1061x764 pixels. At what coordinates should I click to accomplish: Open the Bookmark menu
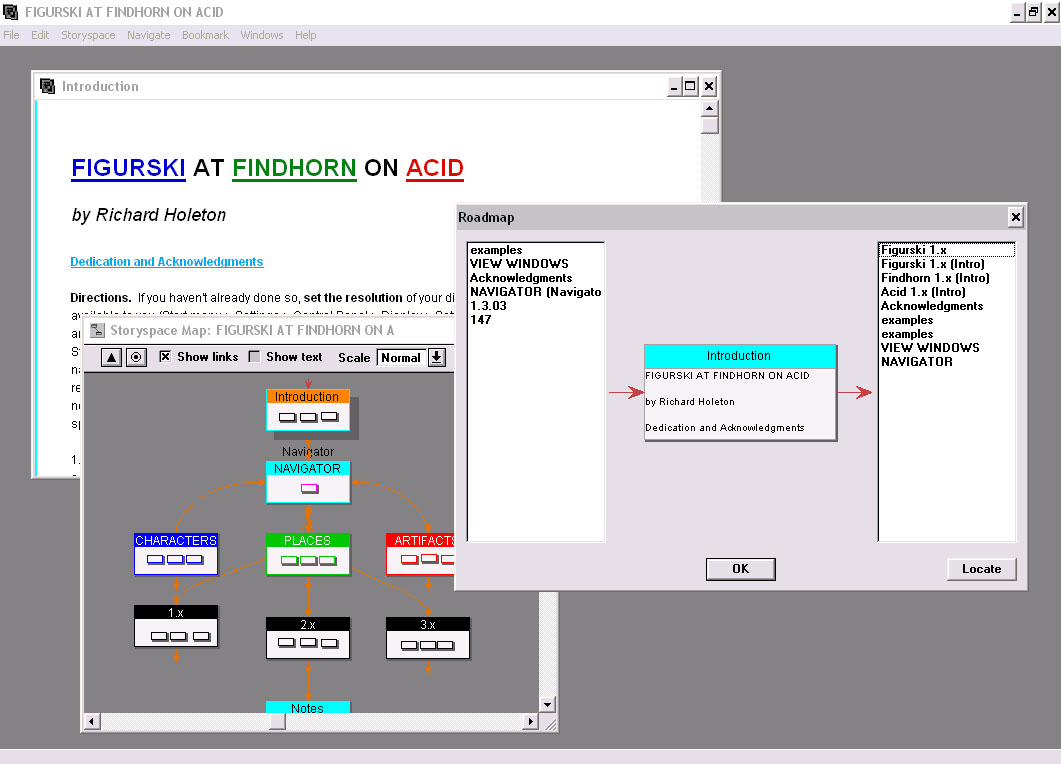[205, 35]
